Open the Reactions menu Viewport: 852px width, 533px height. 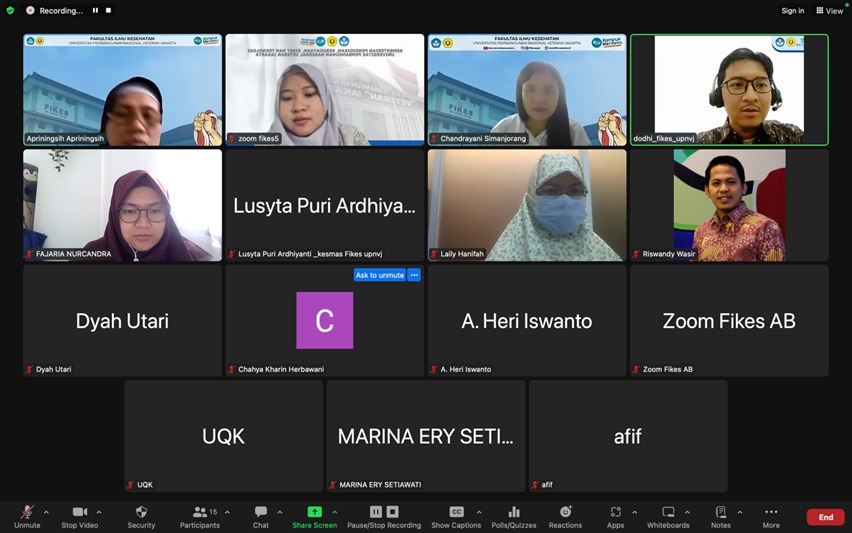[x=565, y=512]
